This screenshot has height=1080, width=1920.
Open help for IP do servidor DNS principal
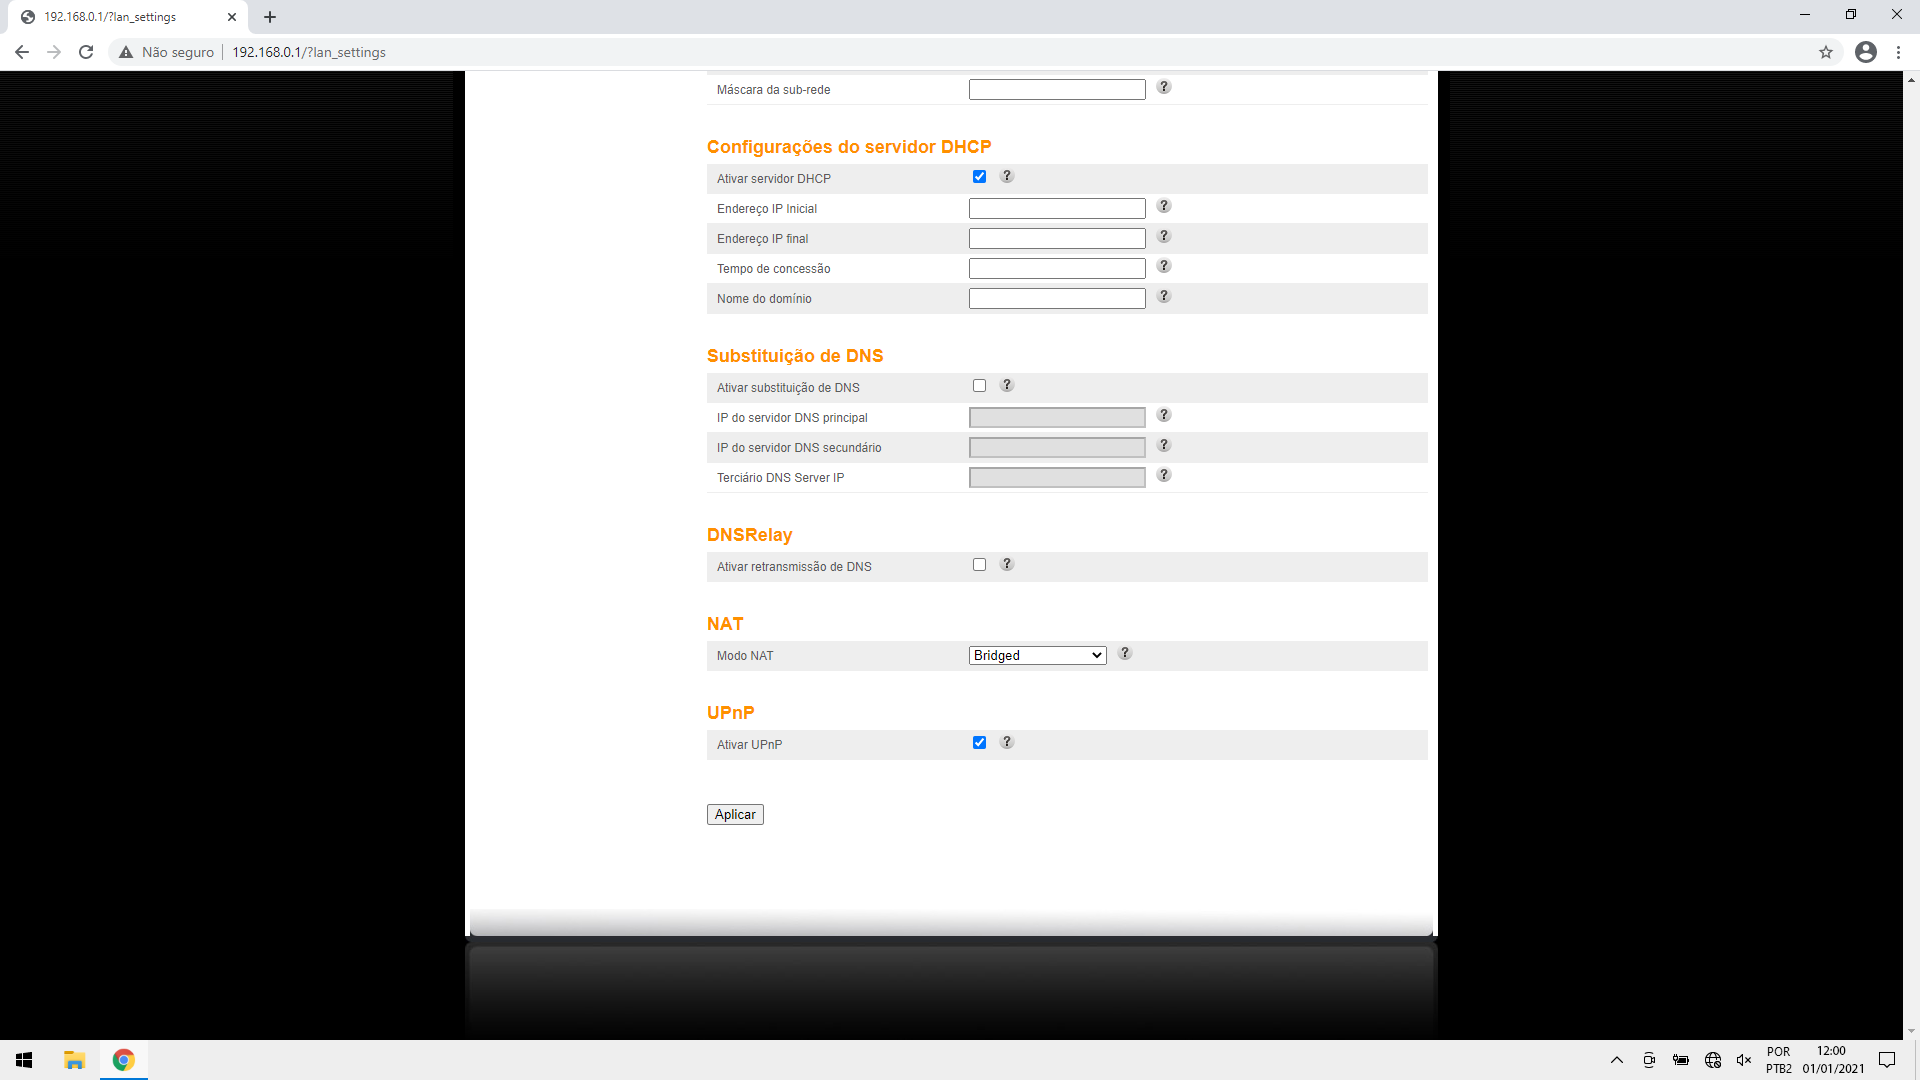pyautogui.click(x=1164, y=415)
